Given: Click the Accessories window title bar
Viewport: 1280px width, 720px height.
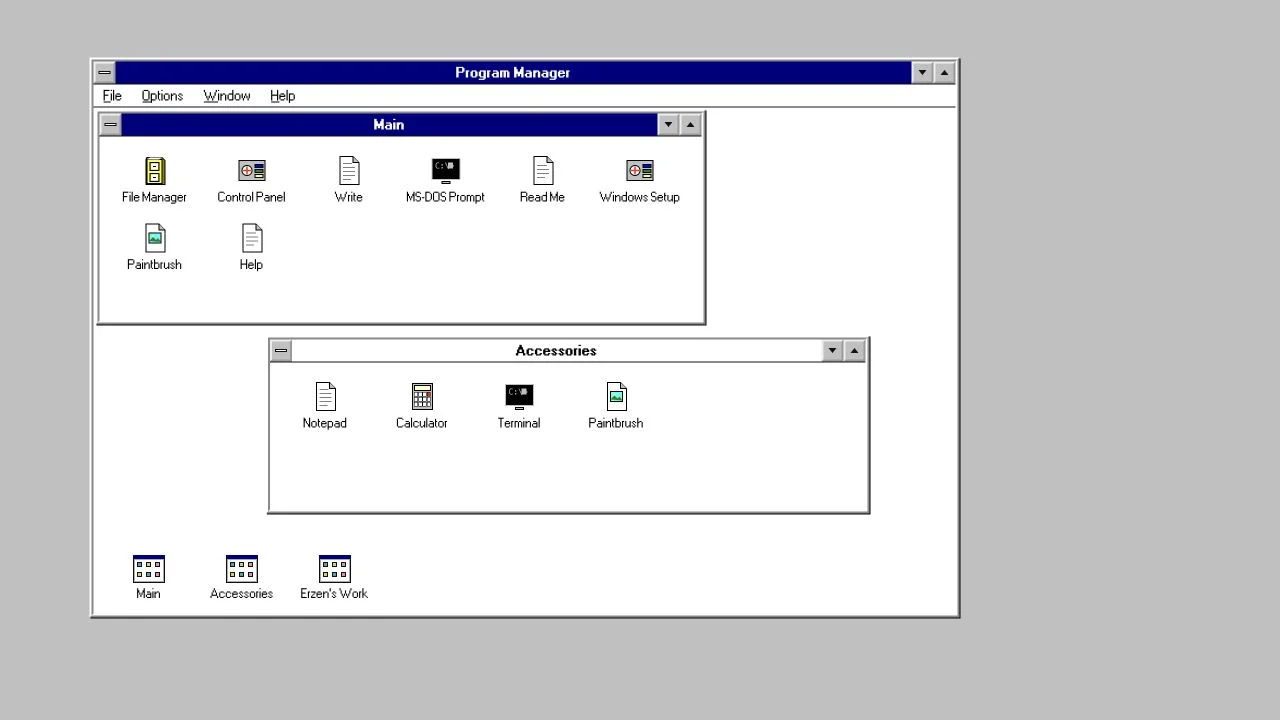Looking at the screenshot, I should tap(556, 351).
